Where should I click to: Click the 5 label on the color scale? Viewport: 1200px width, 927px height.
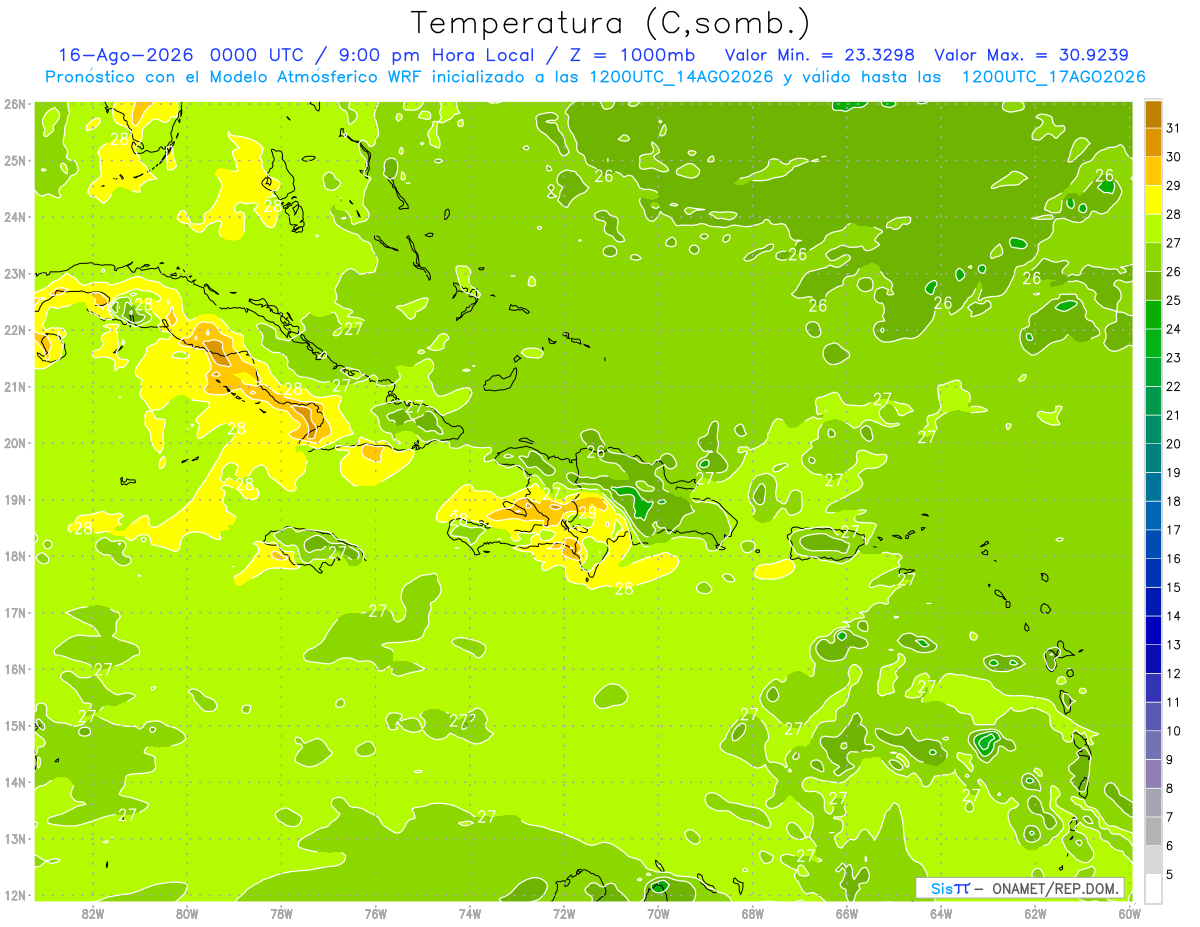pyautogui.click(x=1172, y=874)
